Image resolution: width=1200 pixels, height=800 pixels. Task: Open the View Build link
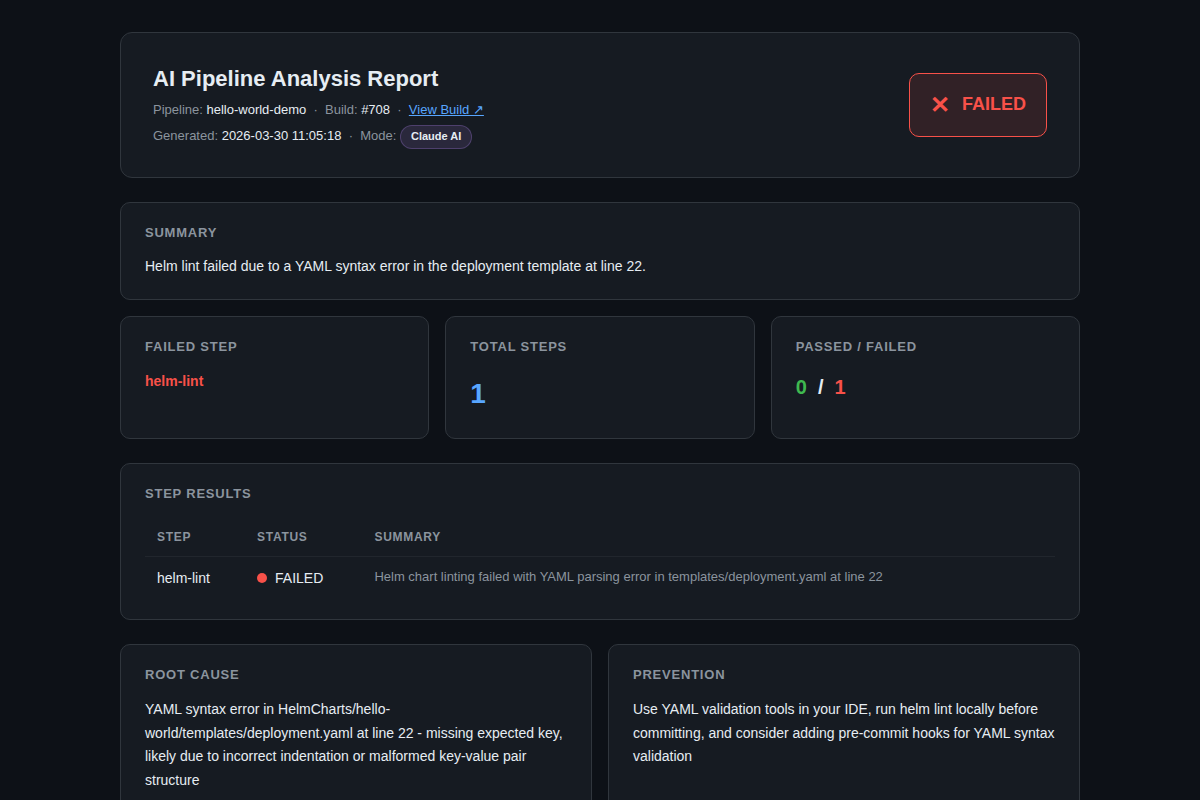tap(446, 110)
